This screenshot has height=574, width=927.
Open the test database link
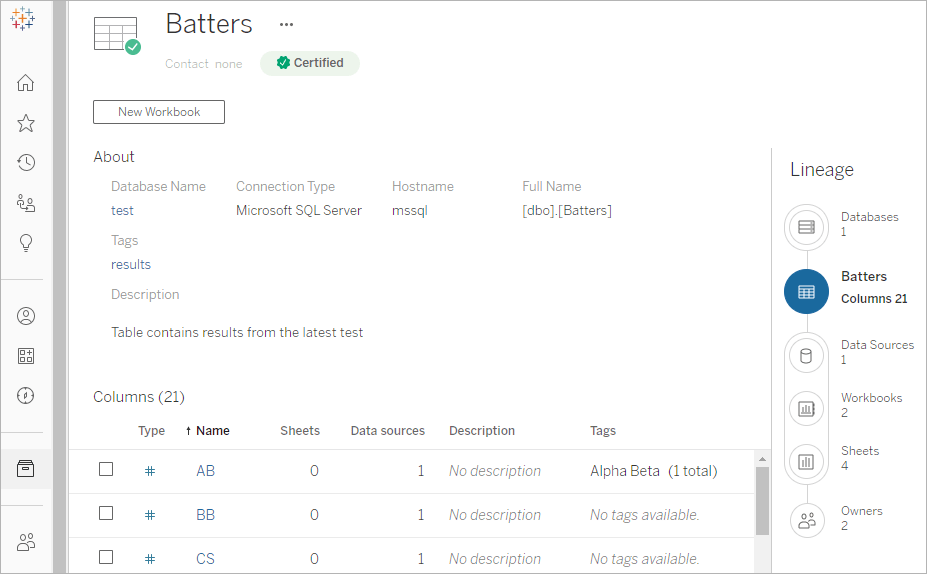(122, 210)
